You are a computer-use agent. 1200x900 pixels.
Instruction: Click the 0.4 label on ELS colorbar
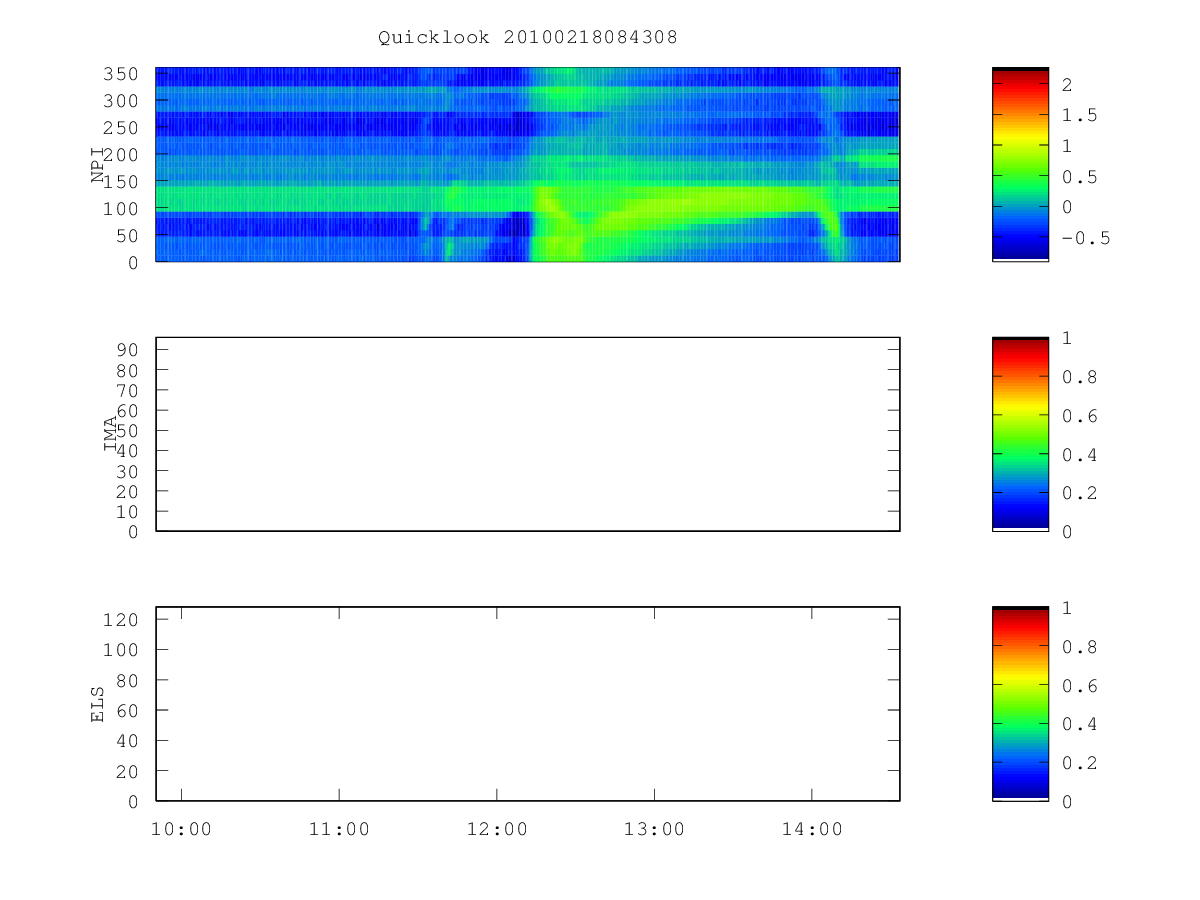(x=1078, y=724)
